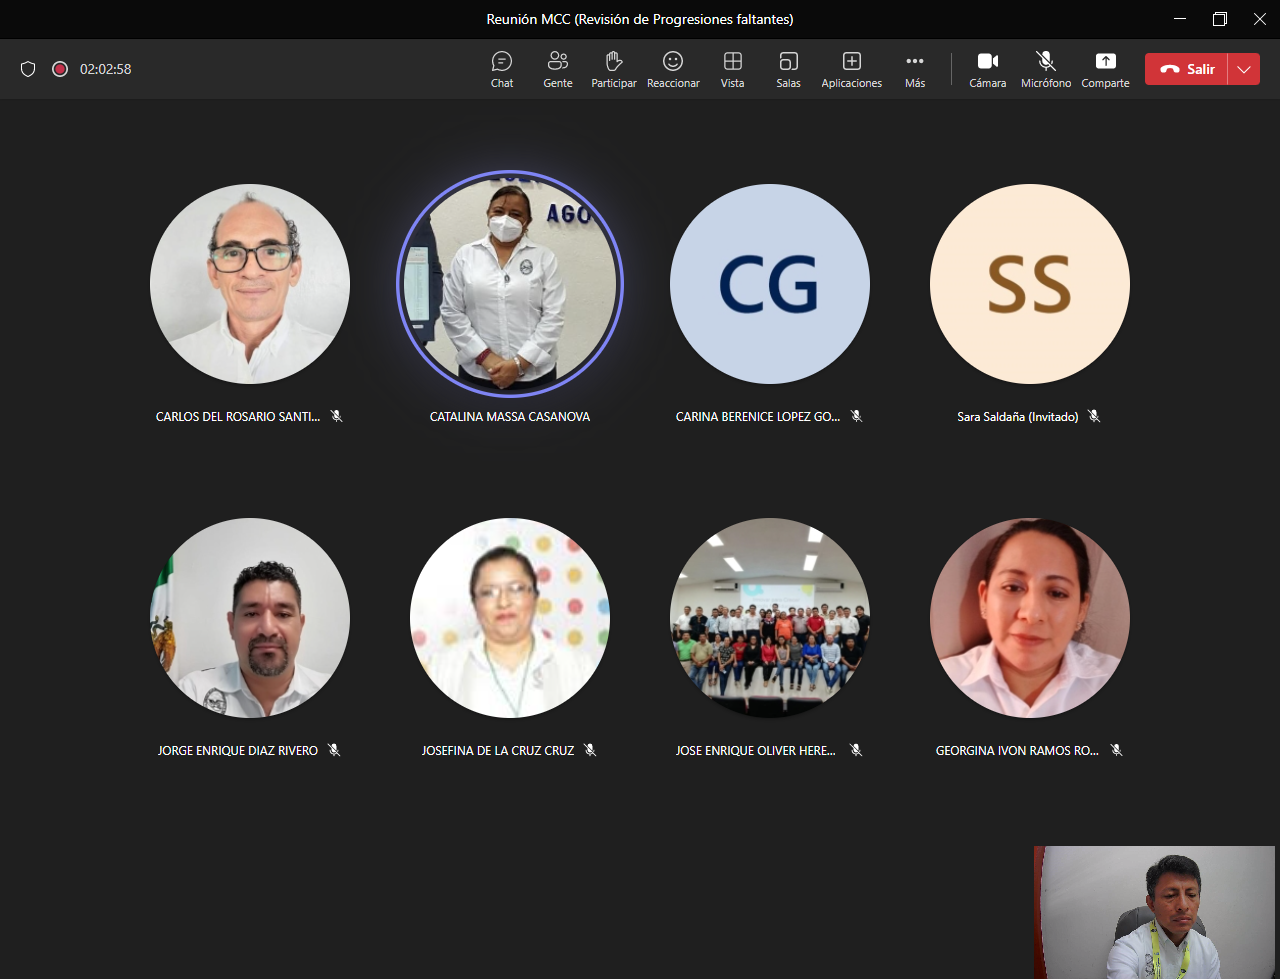The image size is (1280, 979).
Task: Open the Reaccionar emoji menu
Action: [673, 69]
